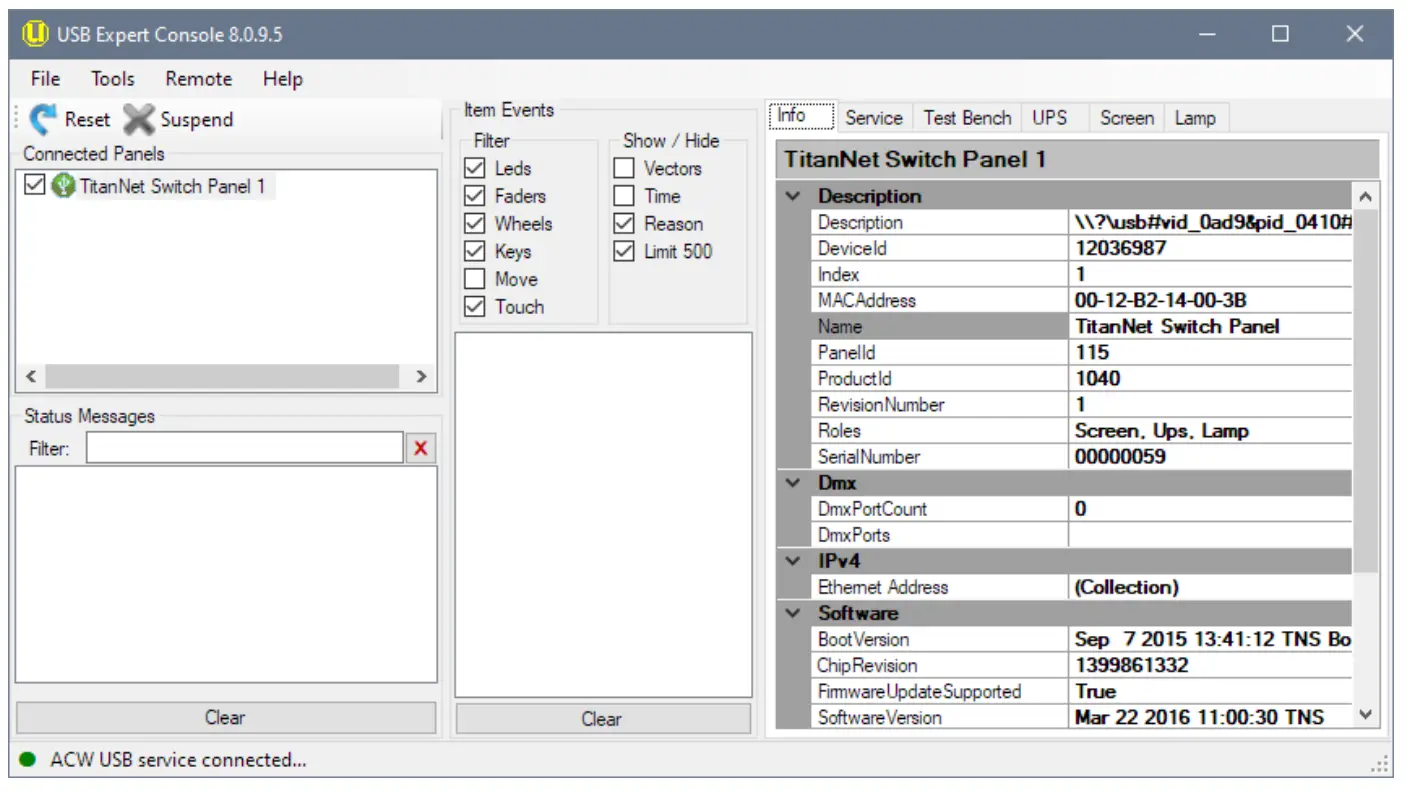This screenshot has width=1406, height=792.
Task: Toggle the Leds filter checkbox
Action: pos(475,168)
